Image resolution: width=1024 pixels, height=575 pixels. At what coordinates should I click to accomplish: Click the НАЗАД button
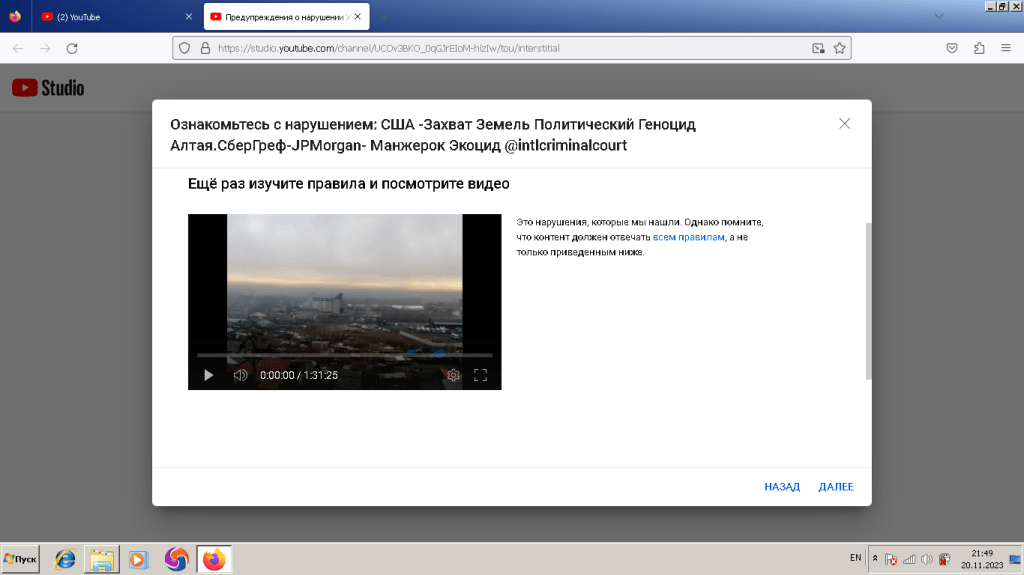click(782, 487)
